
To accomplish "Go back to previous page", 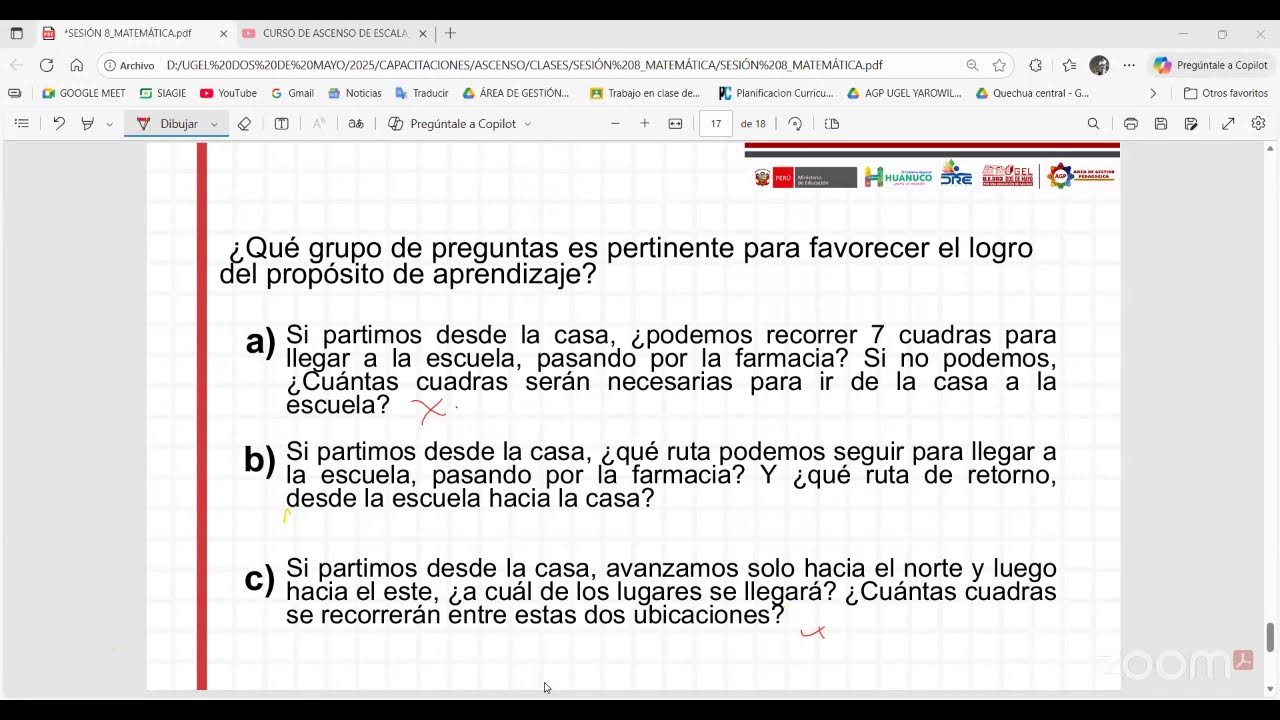I will 16,65.
